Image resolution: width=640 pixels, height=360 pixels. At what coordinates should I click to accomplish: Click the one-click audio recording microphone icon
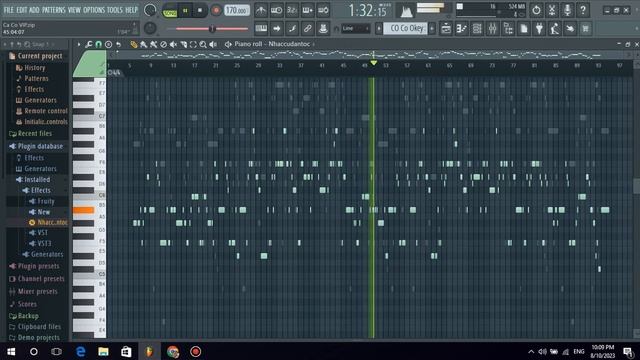567,10
